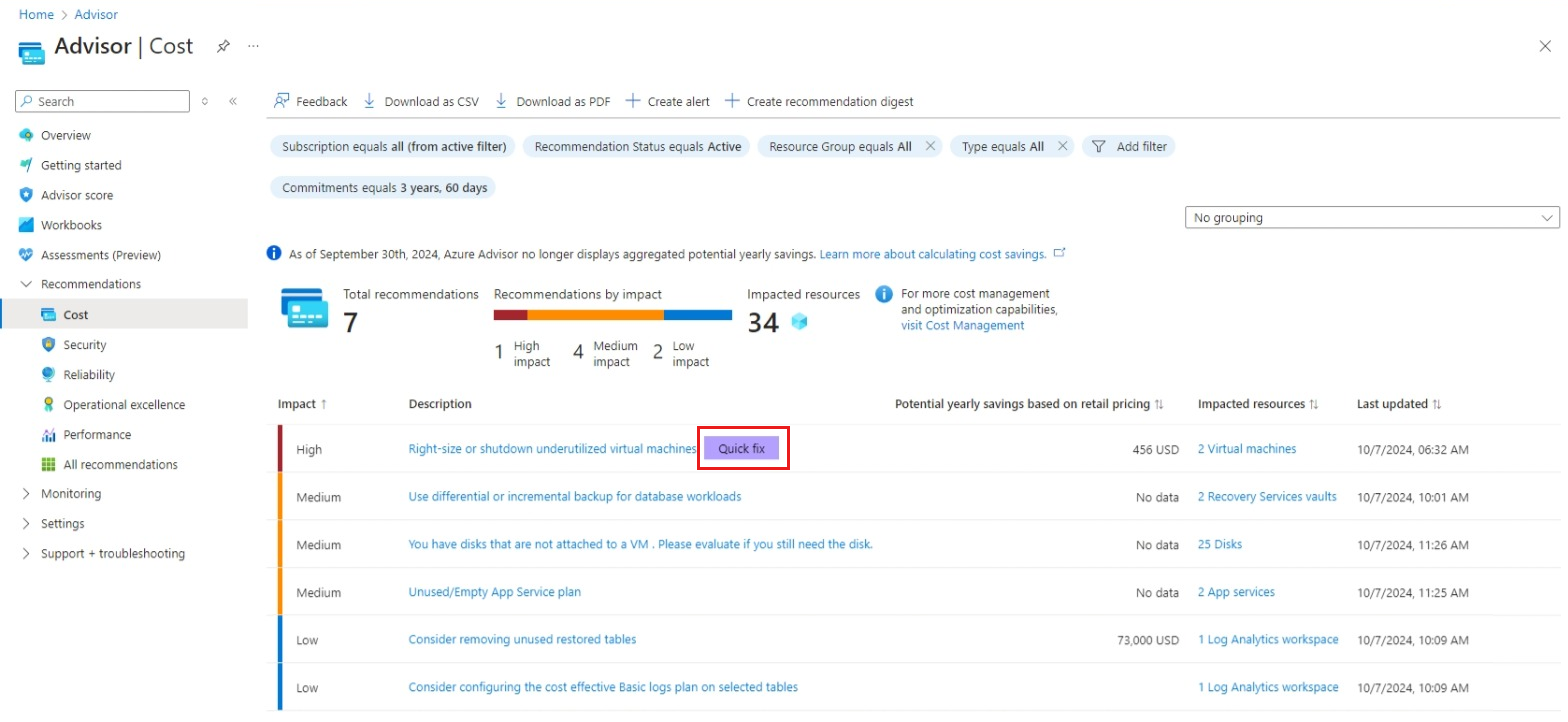Image resolution: width=1568 pixels, height=722 pixels.
Task: Click the Home breadcrumb link
Action: pyautogui.click(x=36, y=14)
